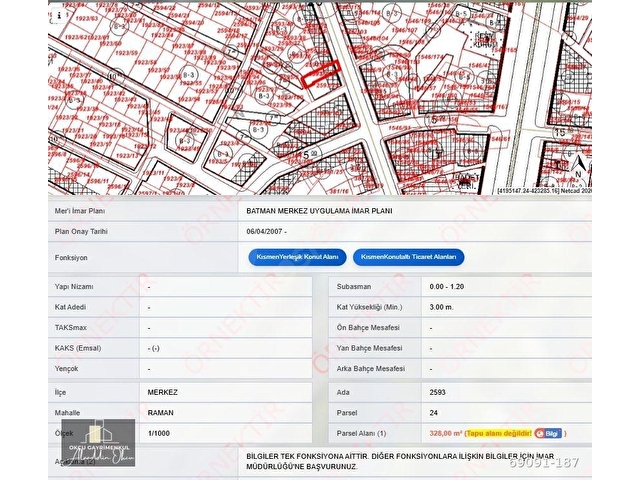
Task: Click the 'Ada' label
Action: (343, 392)
